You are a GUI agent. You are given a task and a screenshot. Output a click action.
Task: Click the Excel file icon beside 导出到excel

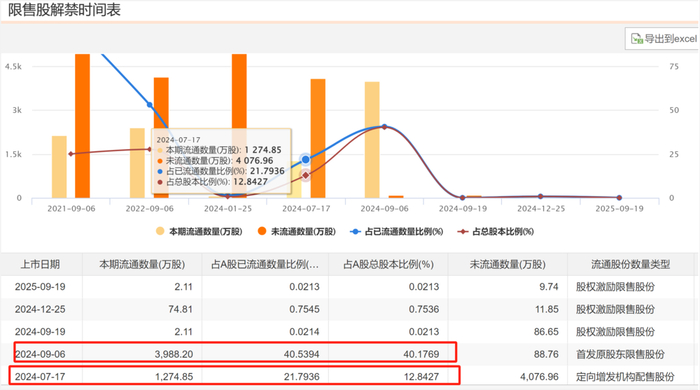(x=637, y=39)
